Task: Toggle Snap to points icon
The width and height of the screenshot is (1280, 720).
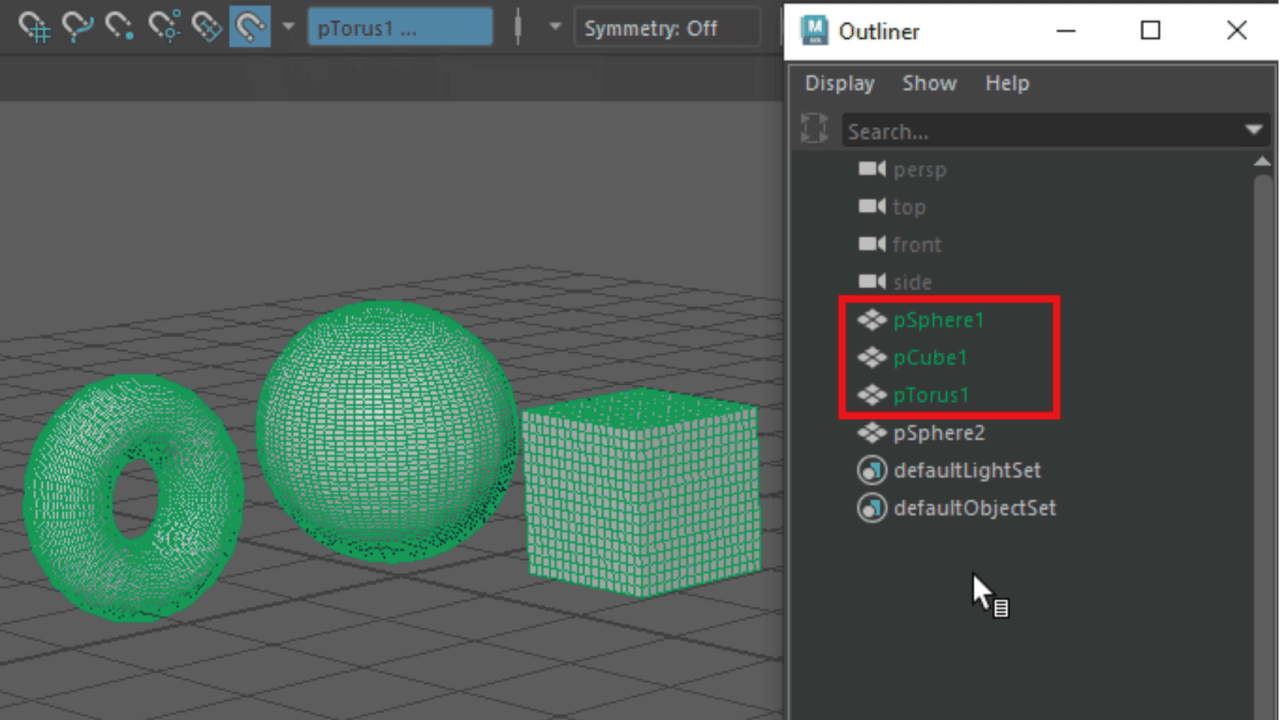Action: click(120, 27)
